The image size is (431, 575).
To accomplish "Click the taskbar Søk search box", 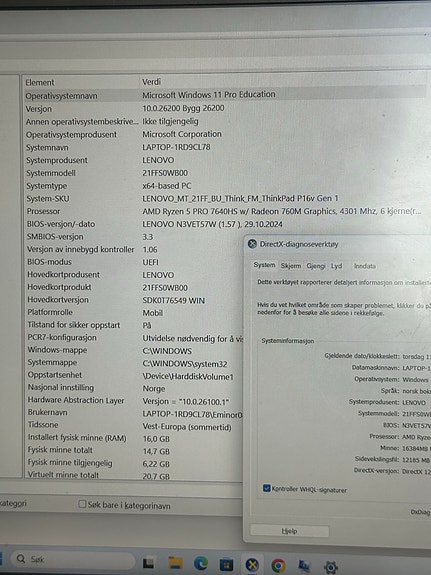I will (73, 559).
